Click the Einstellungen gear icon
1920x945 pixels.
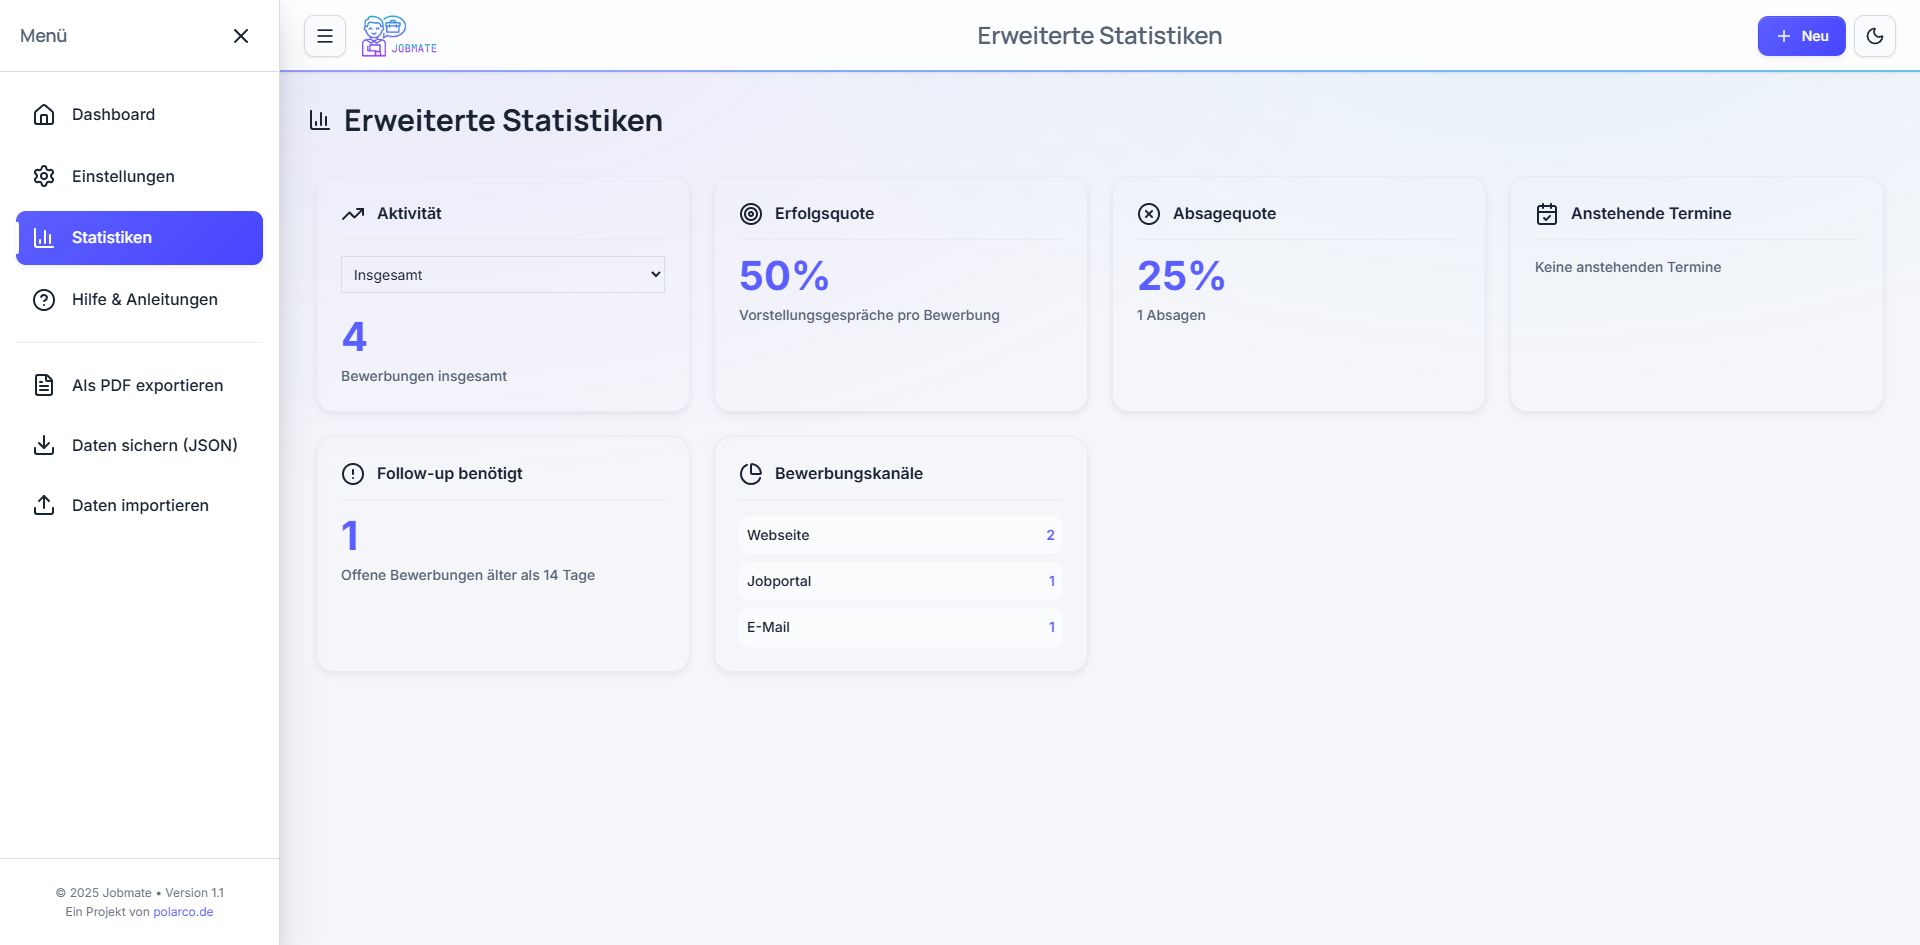click(44, 176)
